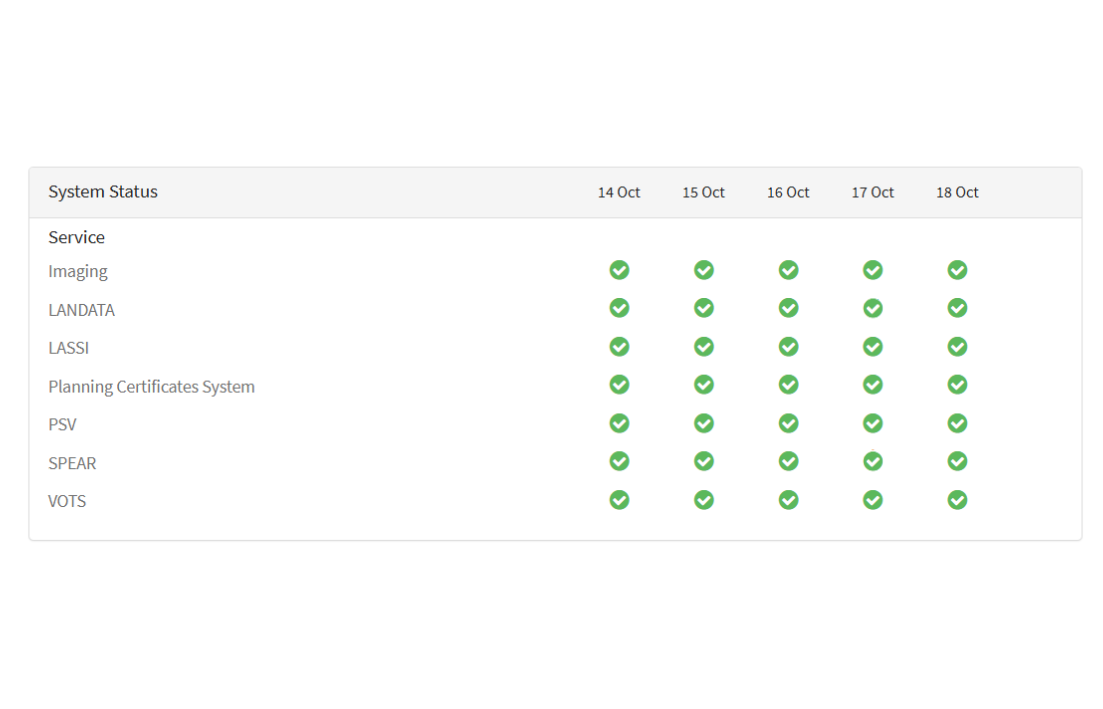Select the LASSI service name
Image resolution: width=1103 pixels, height=709 pixels.
tap(68, 348)
